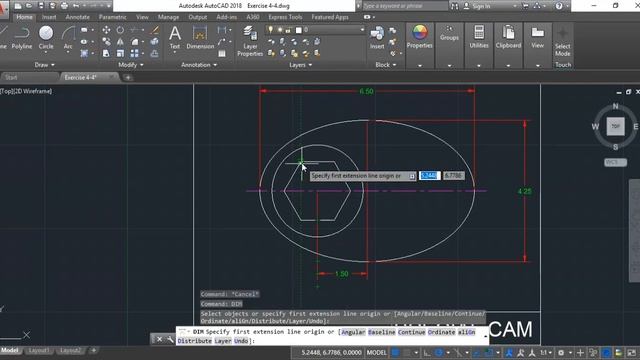640x360 pixels.
Task: Click the dynamic input X coordinate field
Action: (x=429, y=176)
